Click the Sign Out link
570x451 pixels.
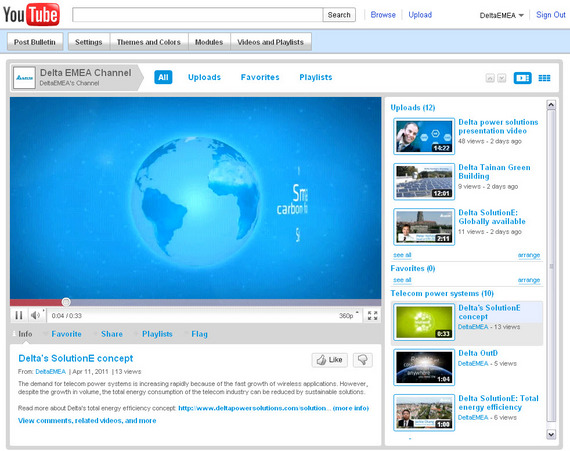551,15
